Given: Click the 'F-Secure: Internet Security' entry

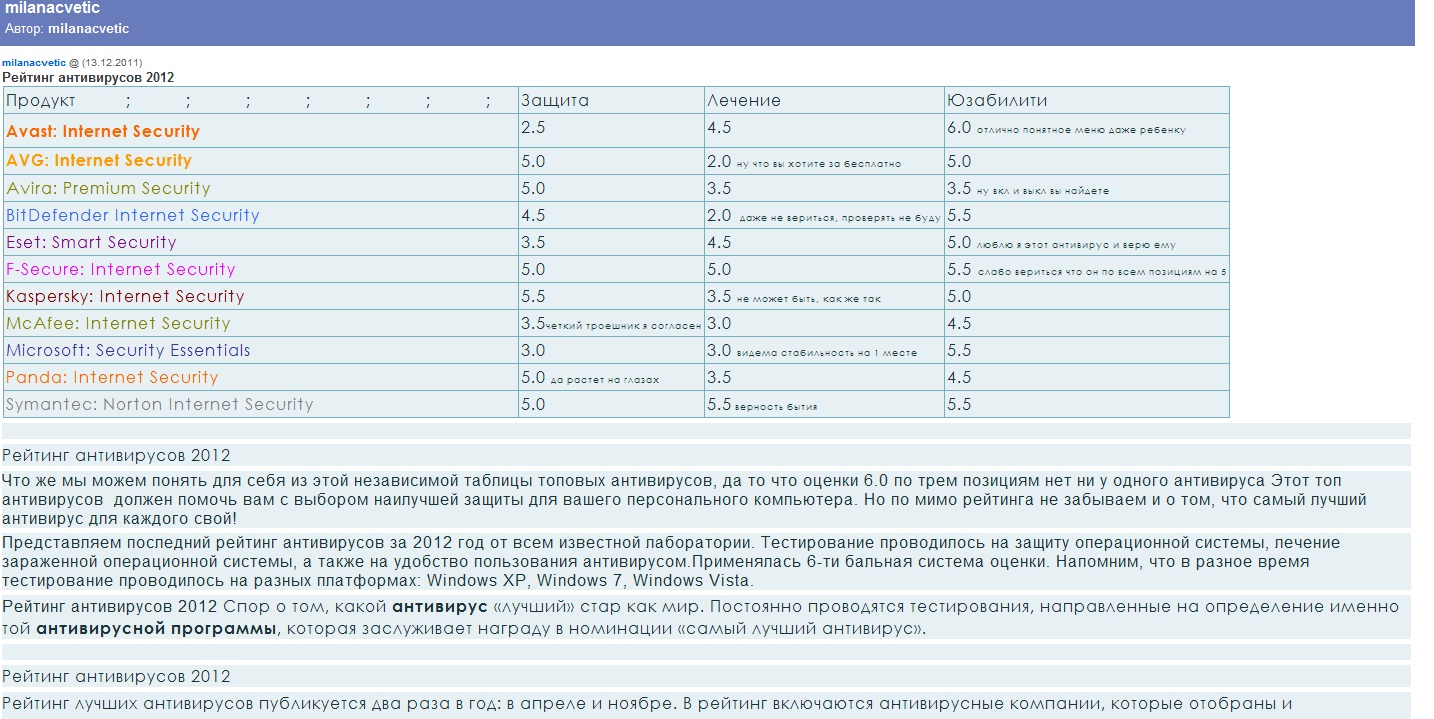Looking at the screenshot, I should (x=121, y=269).
